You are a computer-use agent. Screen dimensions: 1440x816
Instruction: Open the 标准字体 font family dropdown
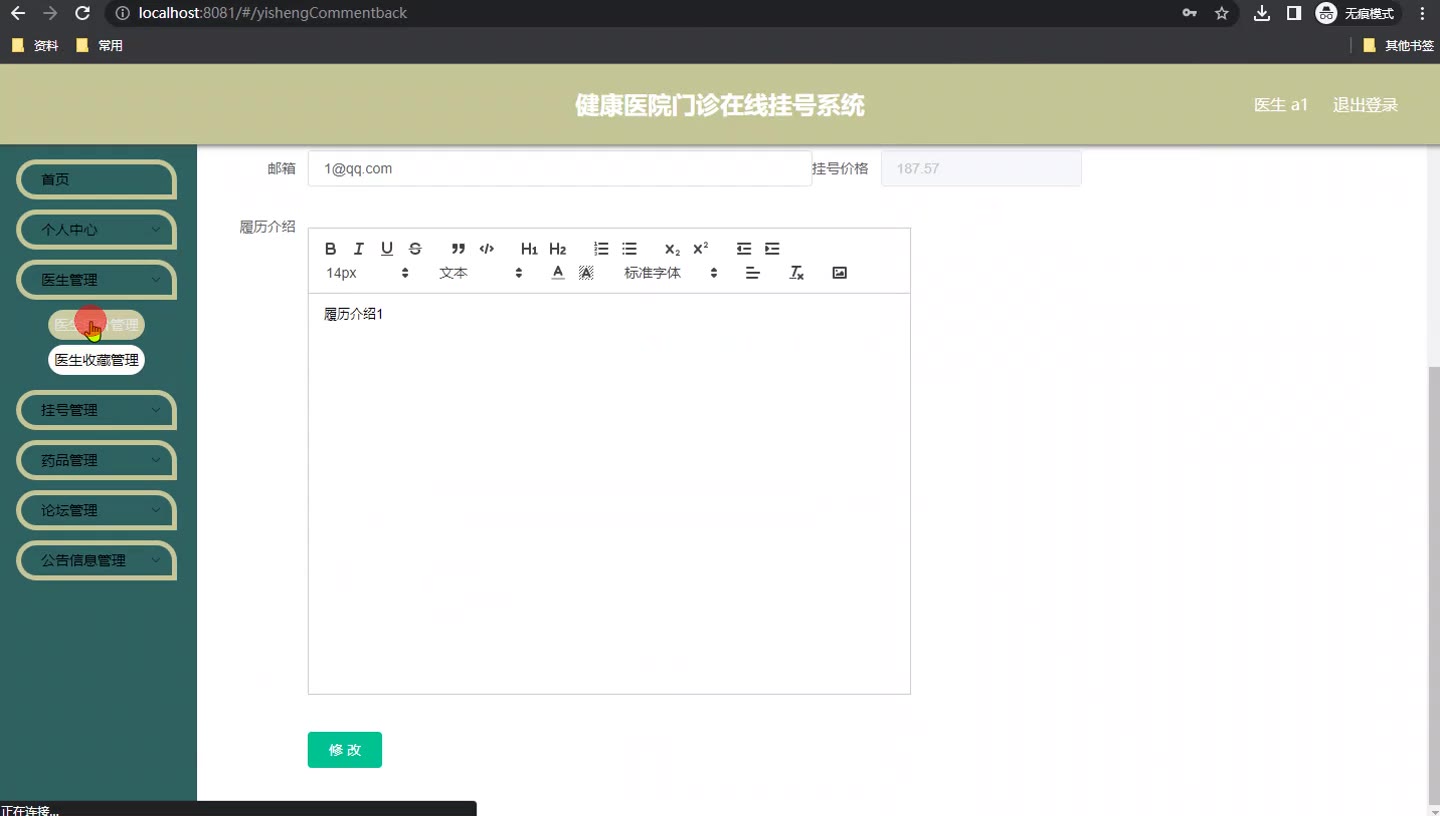point(670,273)
